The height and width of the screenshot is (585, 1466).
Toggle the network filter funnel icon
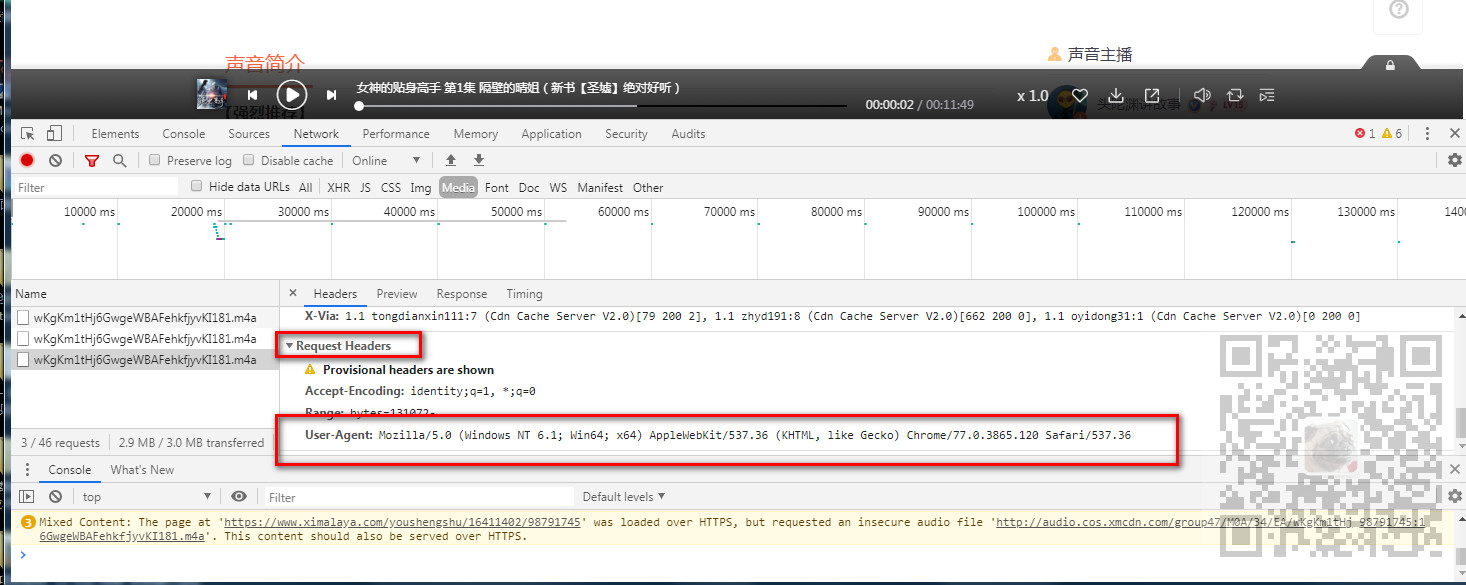92,160
